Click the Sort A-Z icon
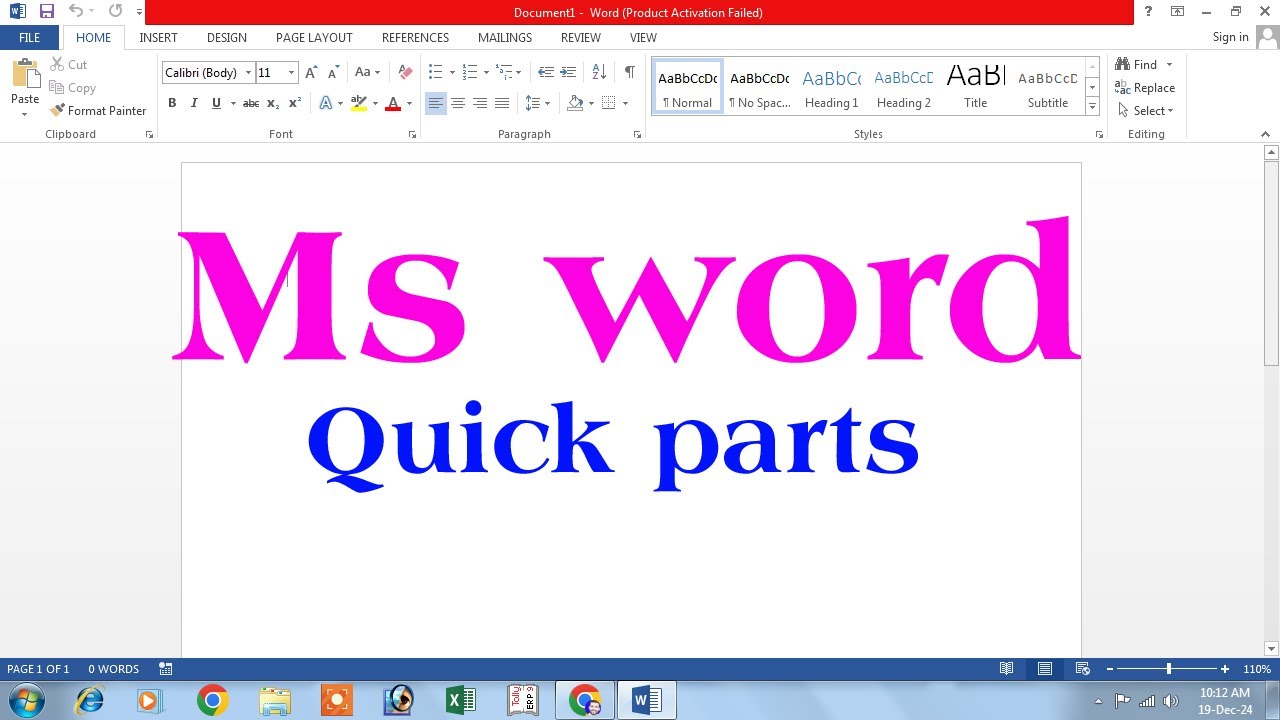 [599, 72]
